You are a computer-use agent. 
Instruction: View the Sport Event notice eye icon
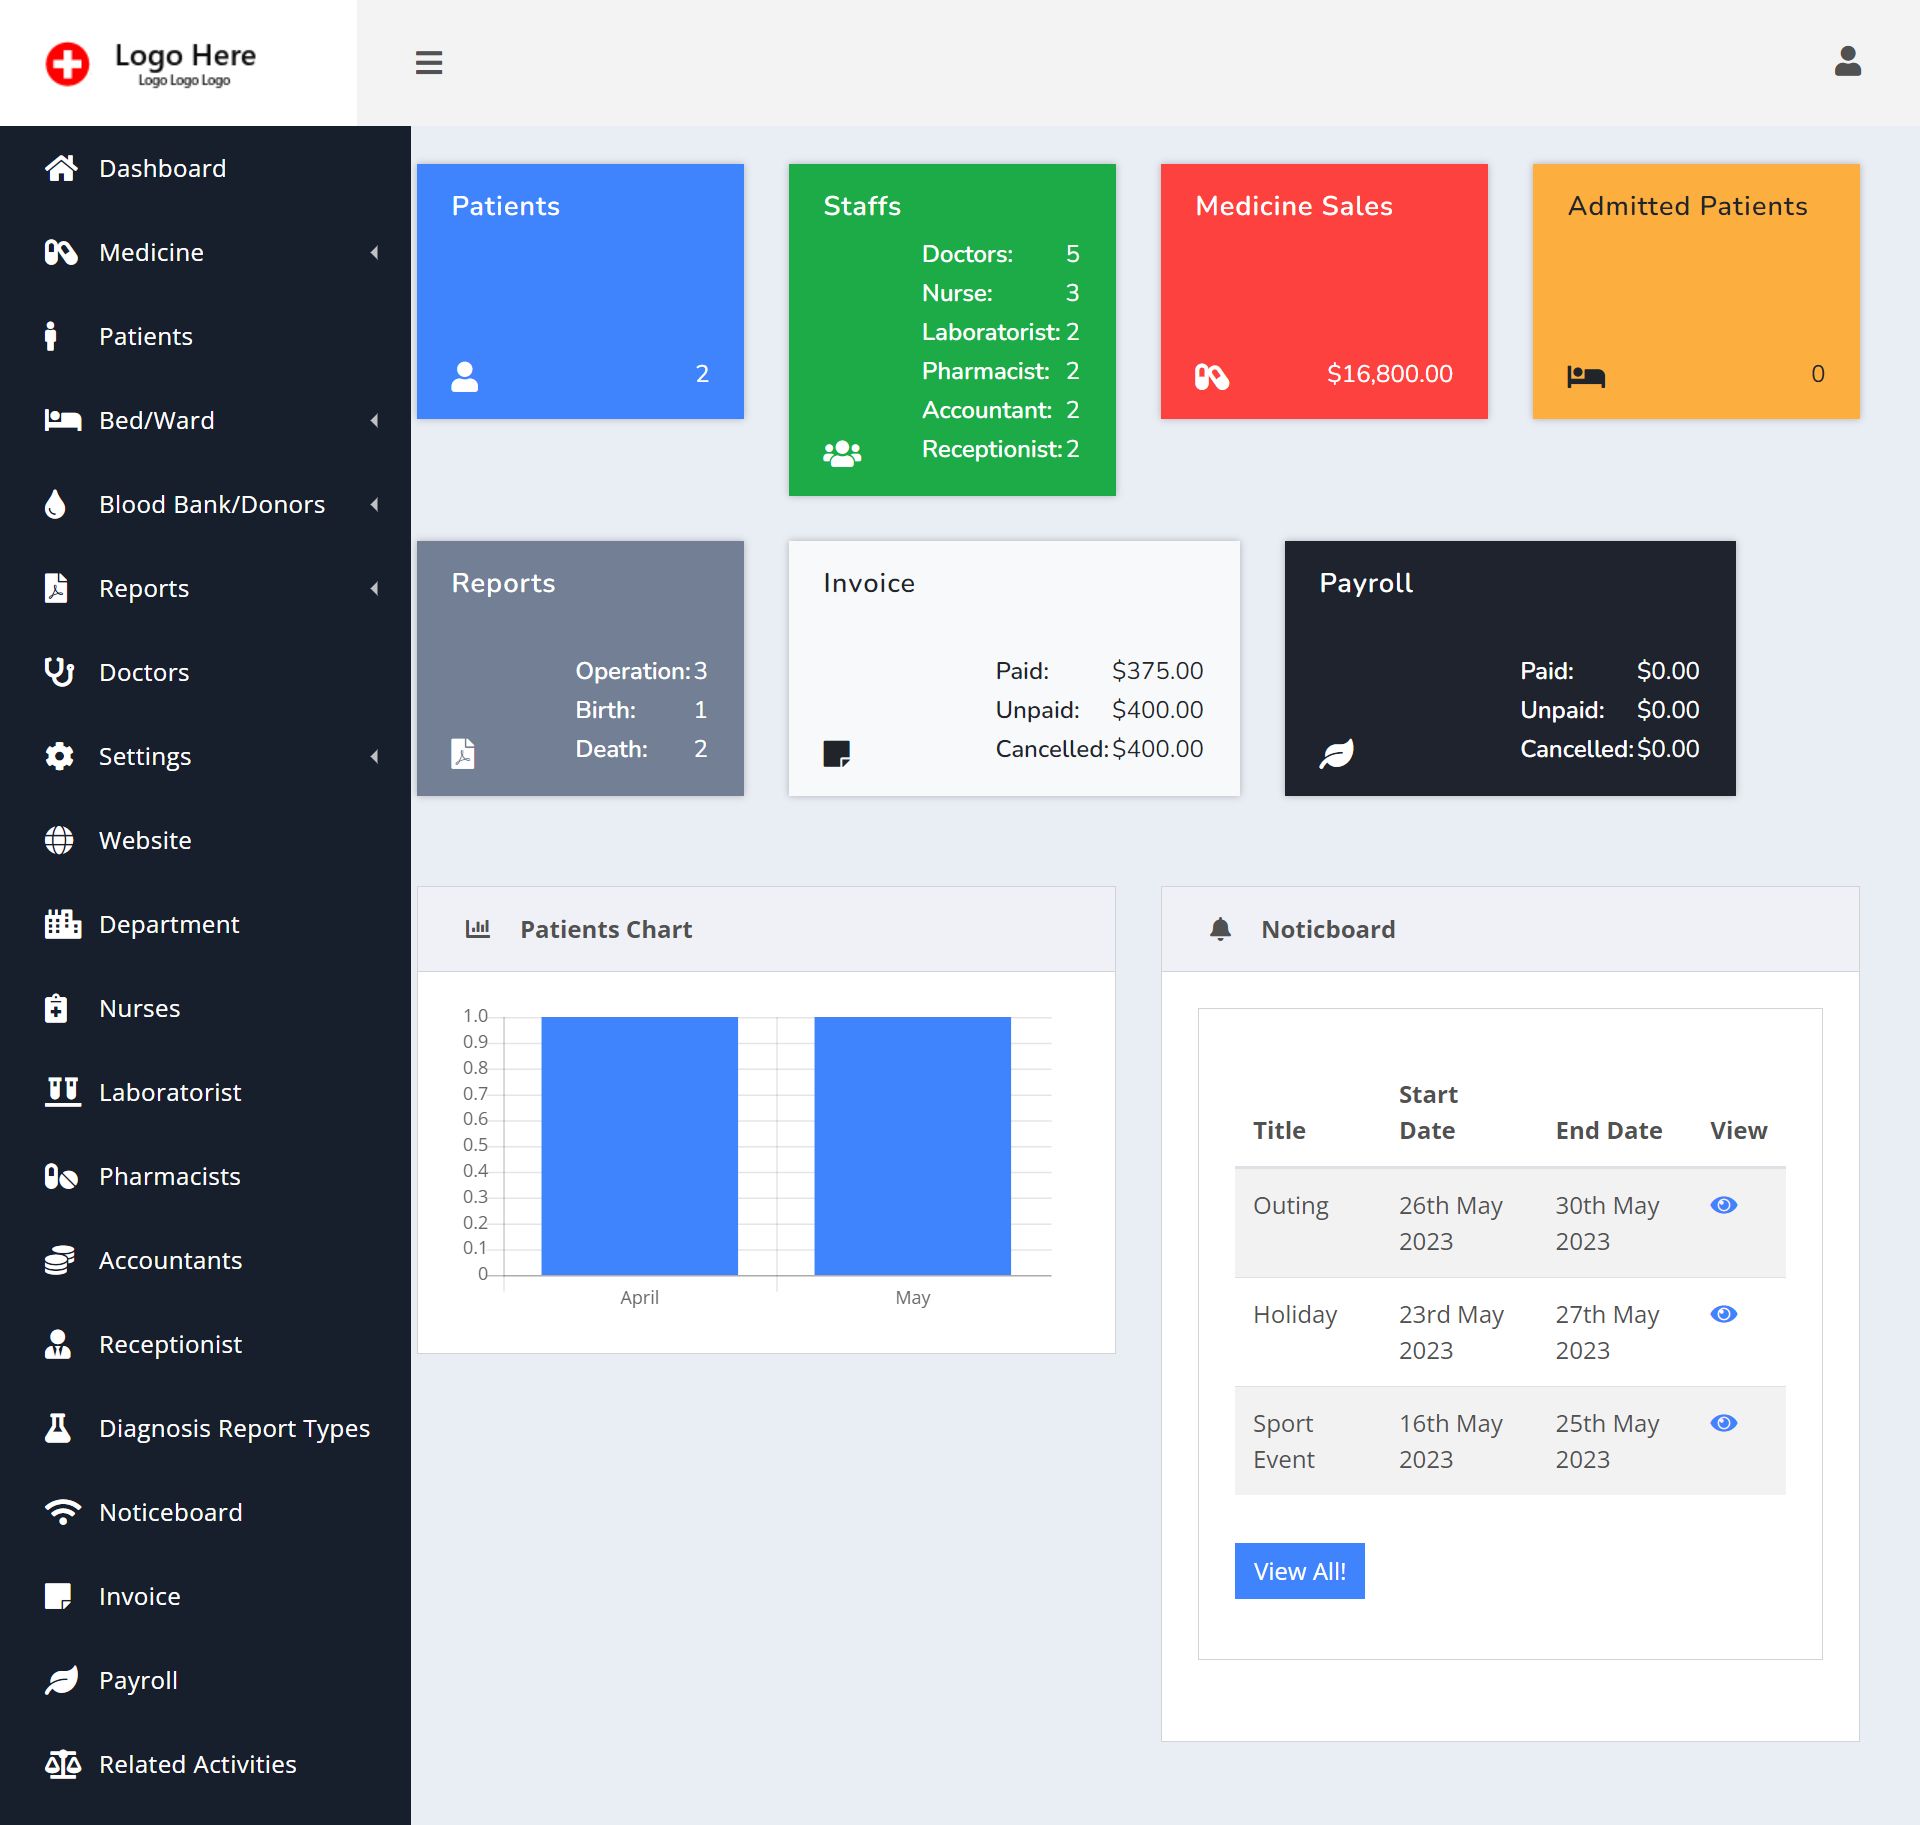tap(1723, 1423)
